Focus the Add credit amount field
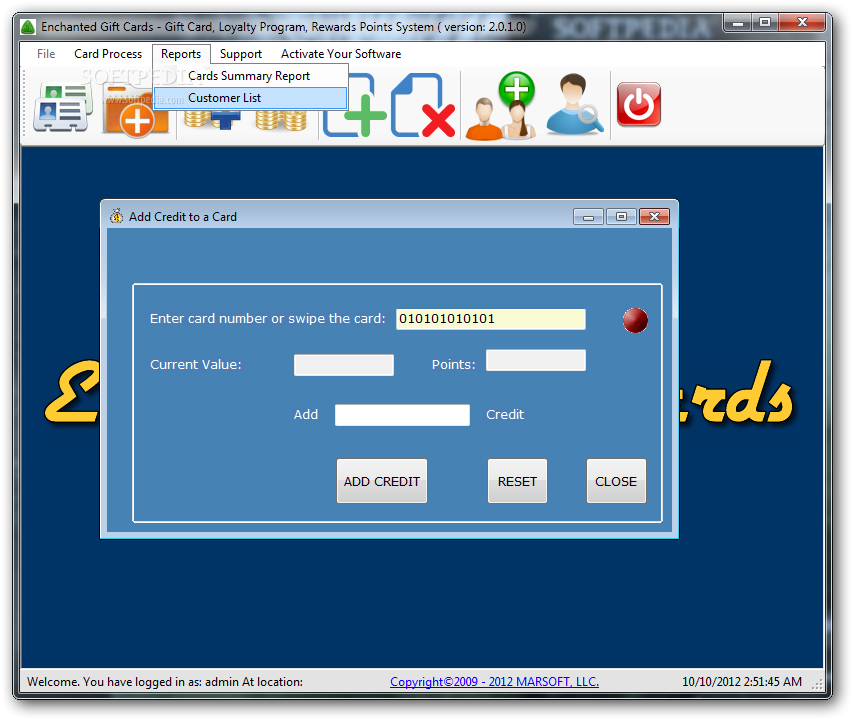 [x=402, y=415]
